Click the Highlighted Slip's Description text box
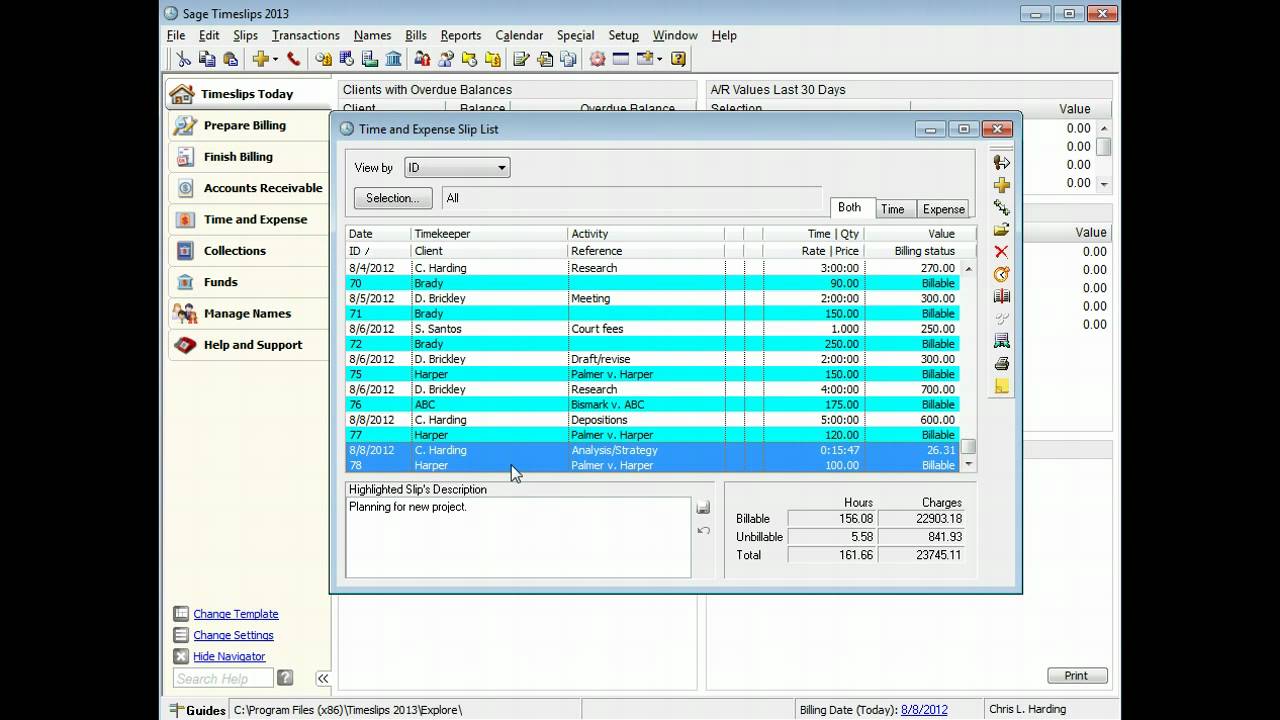The height and width of the screenshot is (720, 1280). coord(518,537)
